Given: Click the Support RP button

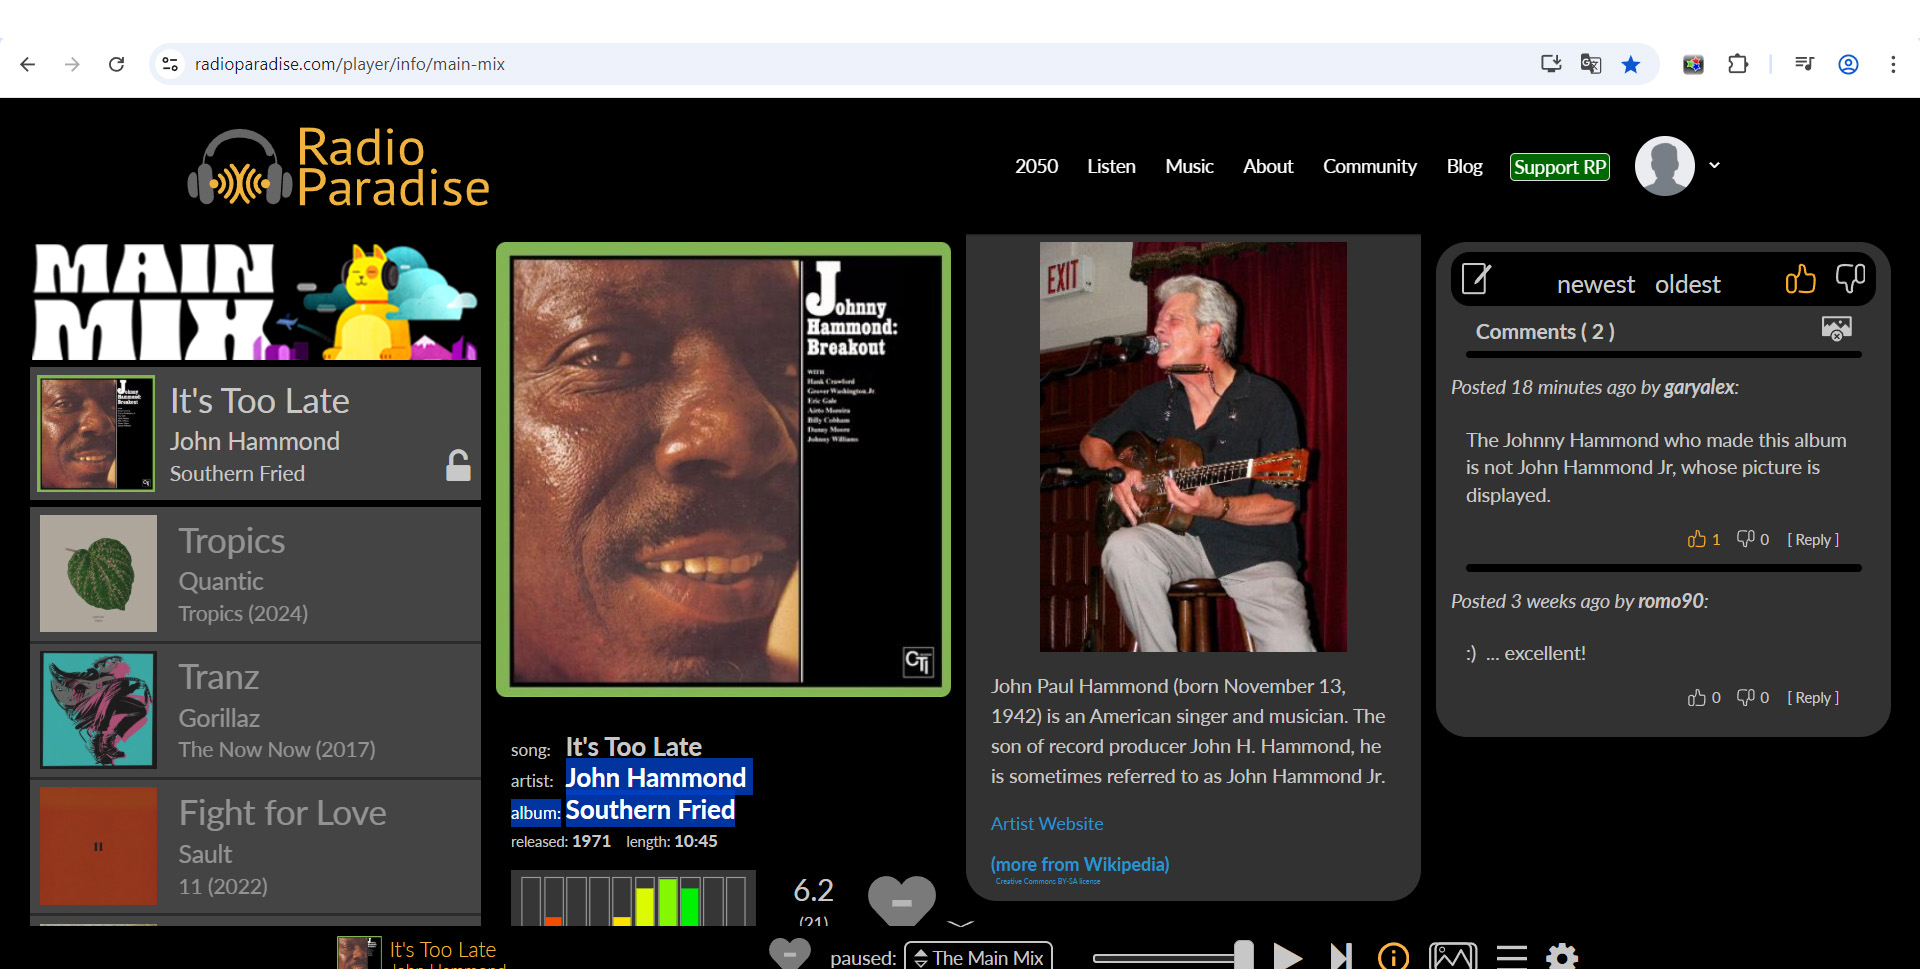Looking at the screenshot, I should click(1559, 167).
